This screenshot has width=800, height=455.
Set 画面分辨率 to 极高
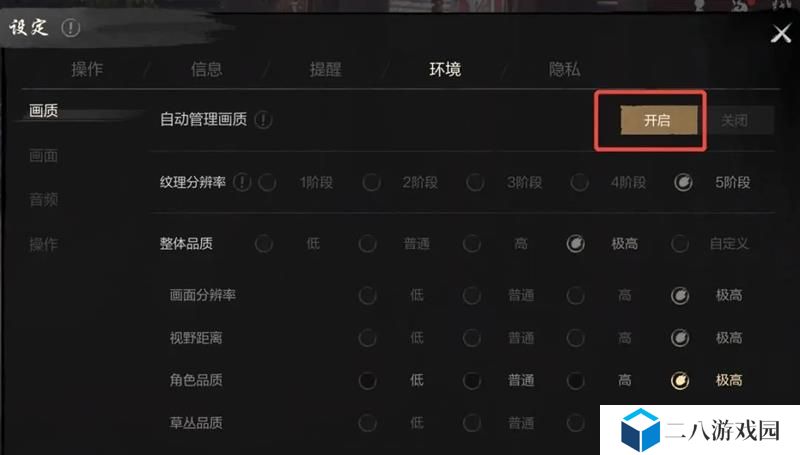(680, 295)
